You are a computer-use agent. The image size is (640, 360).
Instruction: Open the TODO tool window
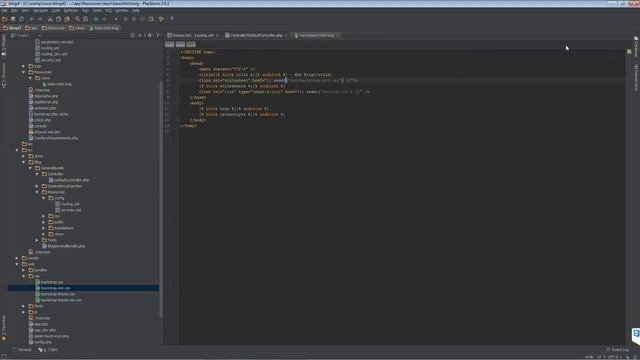48,350
